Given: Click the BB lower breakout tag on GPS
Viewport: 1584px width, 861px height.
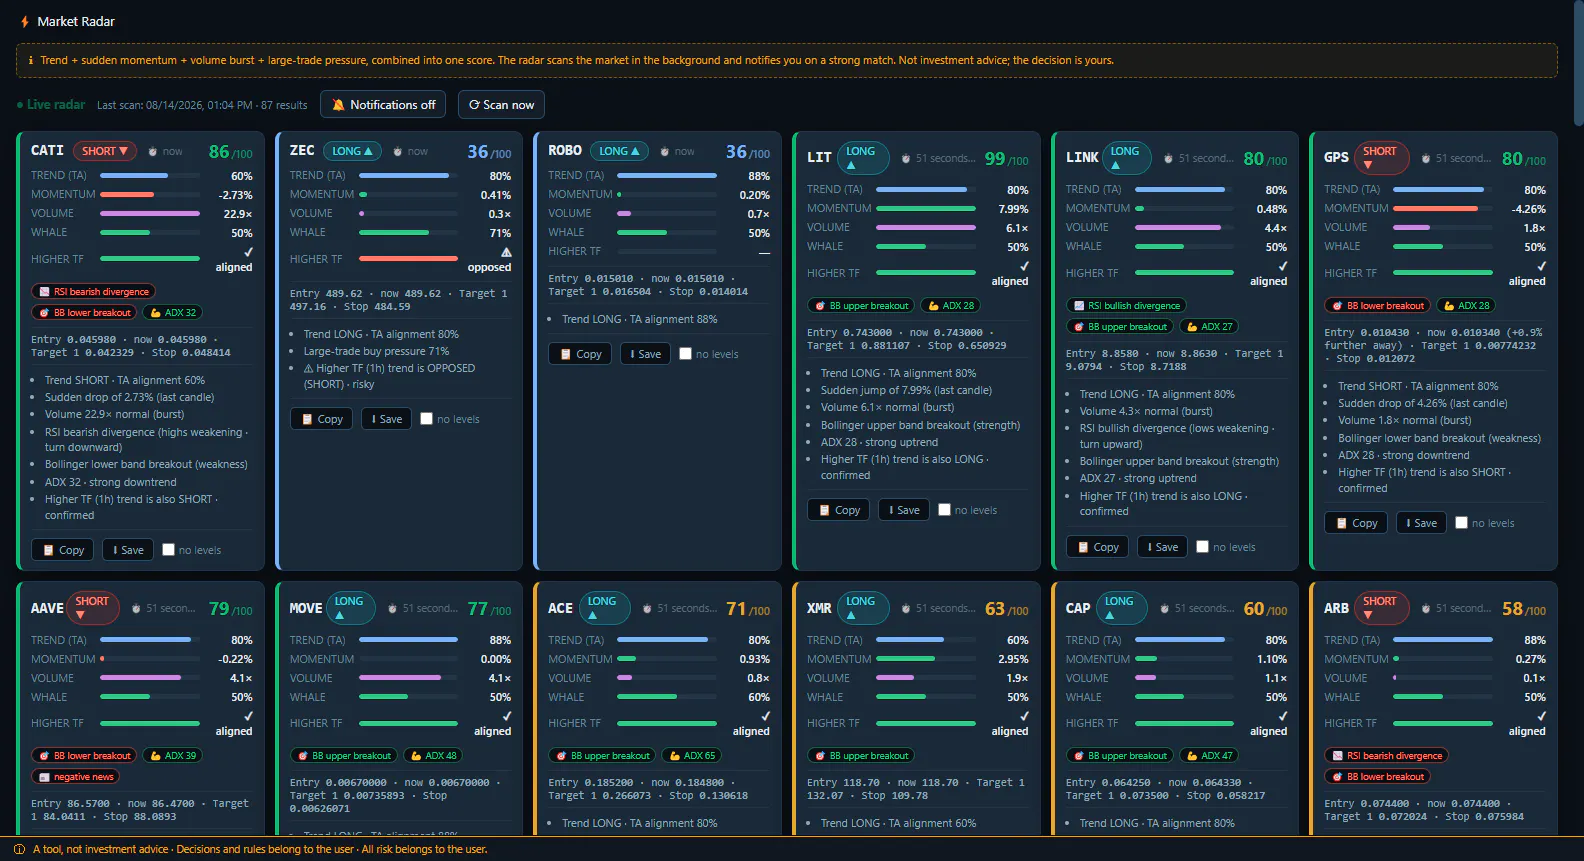Looking at the screenshot, I should (x=1377, y=306).
